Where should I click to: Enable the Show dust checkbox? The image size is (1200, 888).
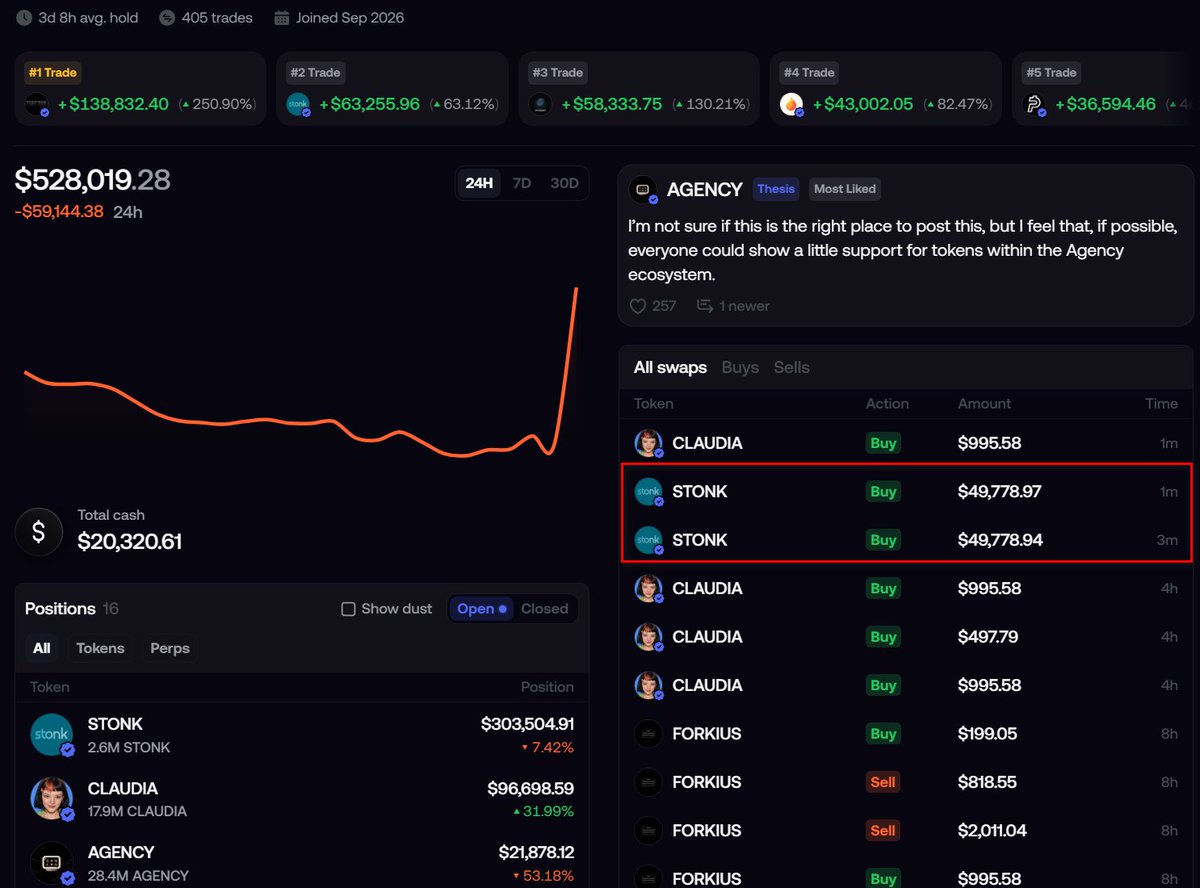348,609
